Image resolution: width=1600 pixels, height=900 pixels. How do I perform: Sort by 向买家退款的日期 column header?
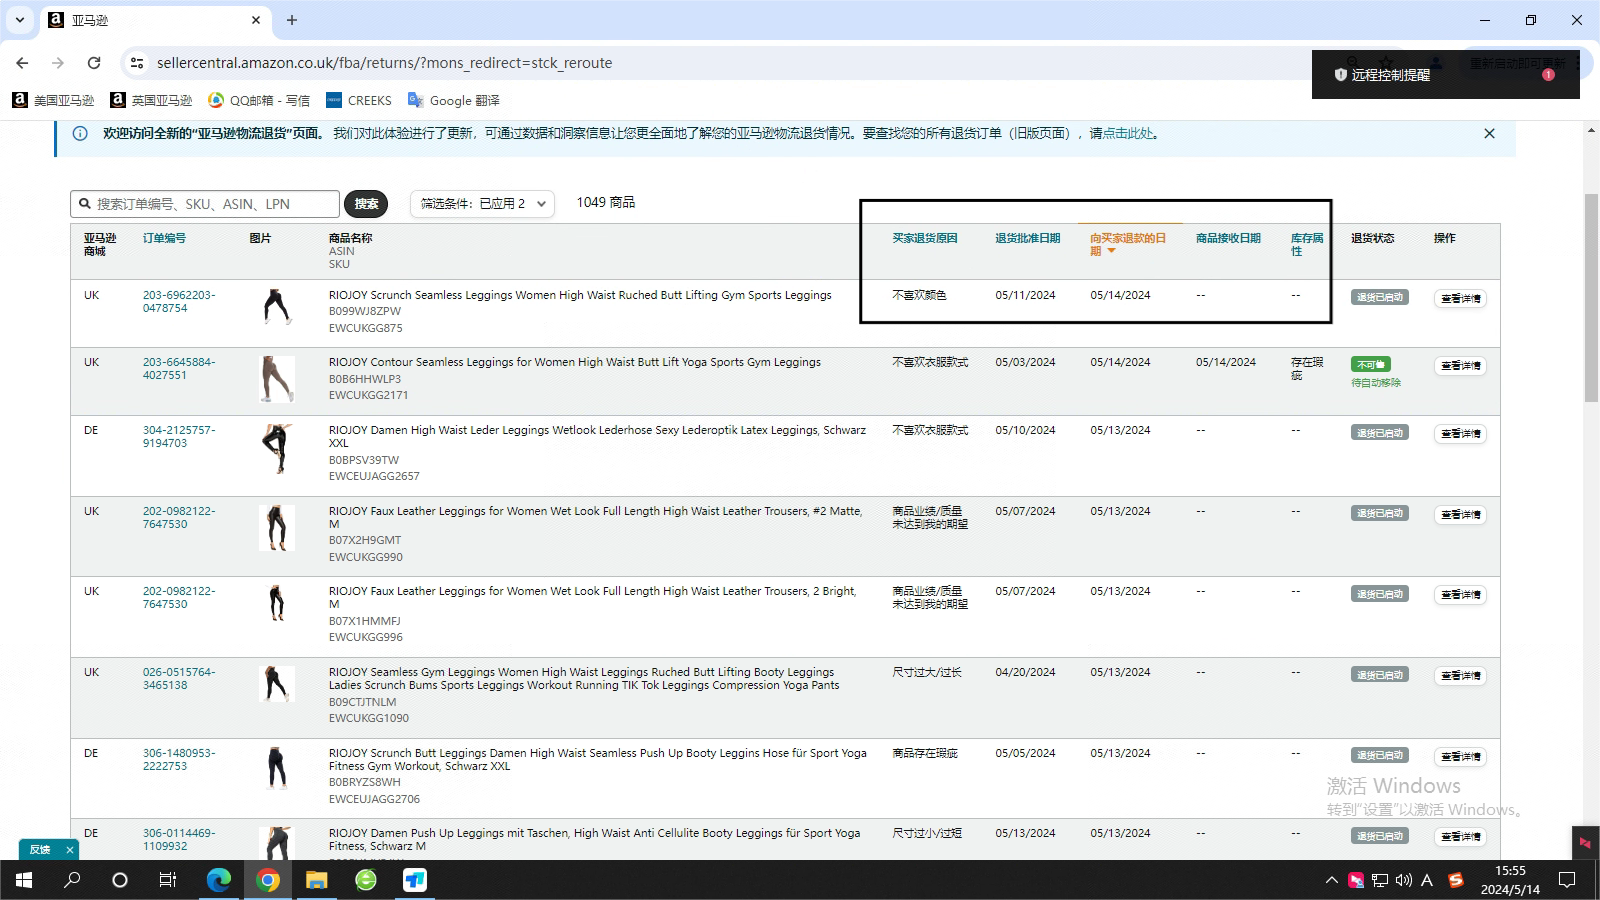[1127, 244]
